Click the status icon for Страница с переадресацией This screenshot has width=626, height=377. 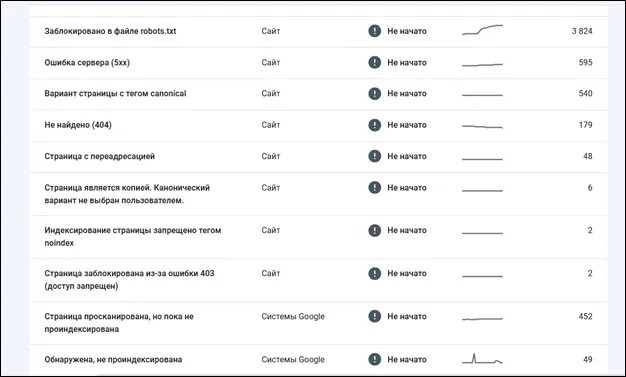374,156
